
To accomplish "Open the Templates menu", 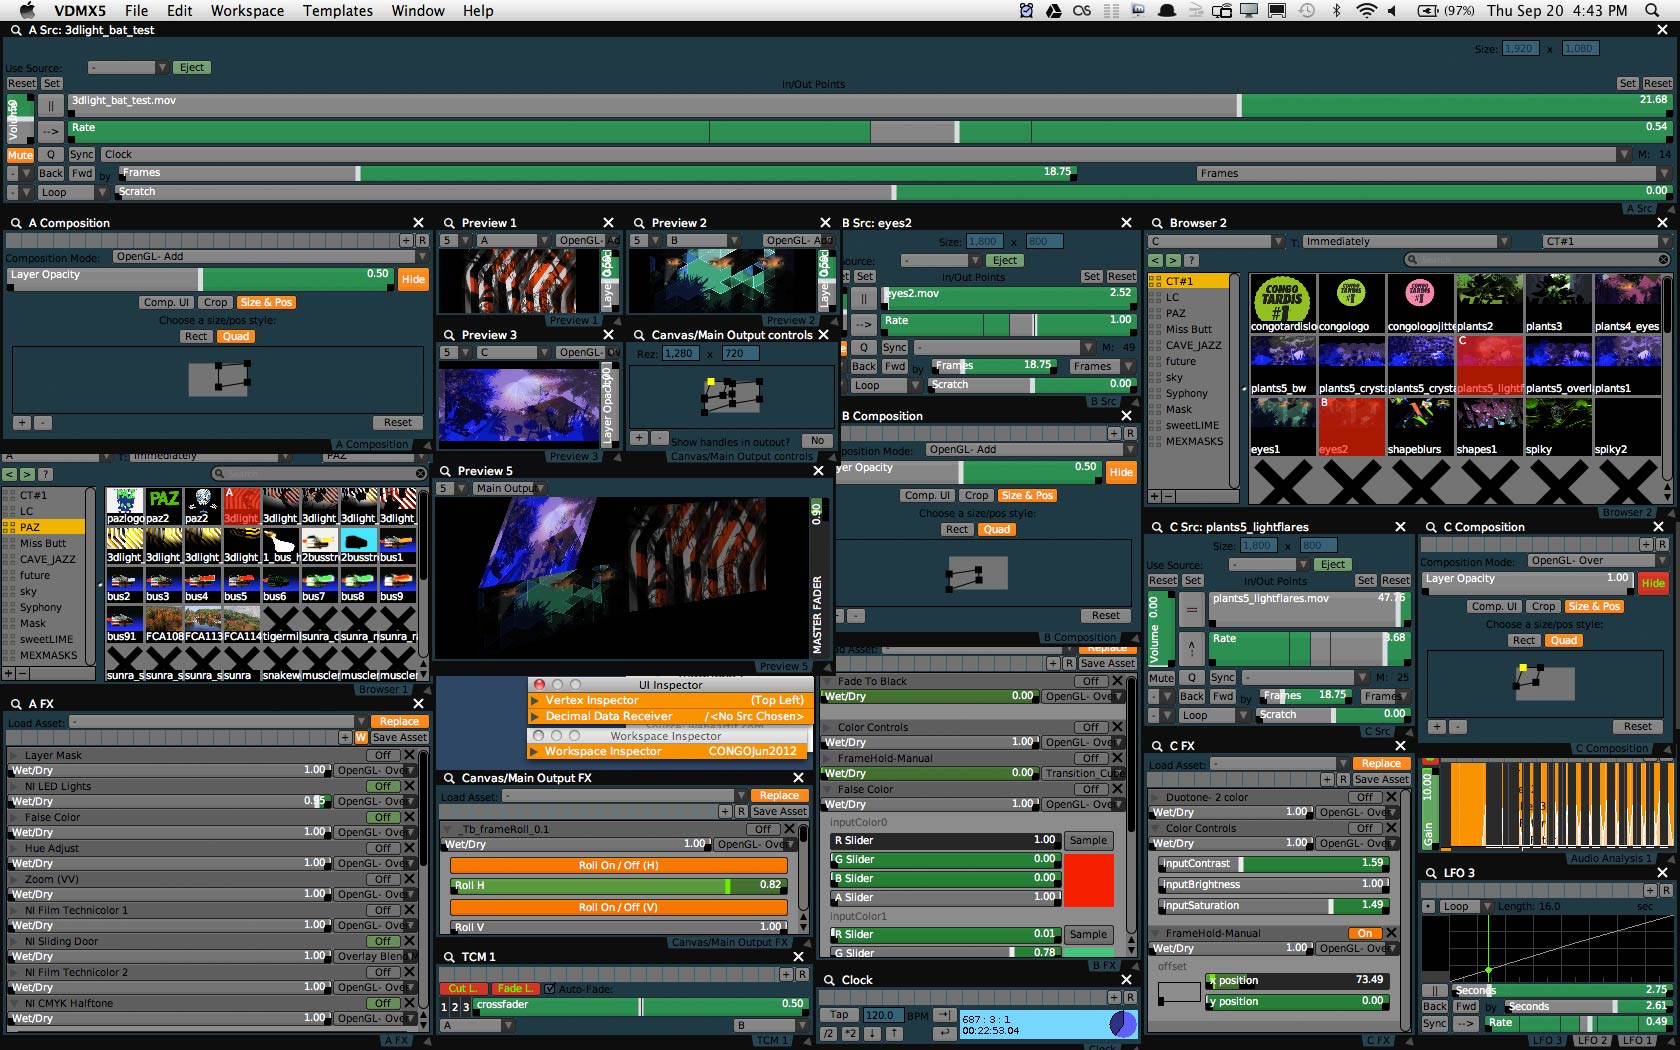I will pos(338,10).
